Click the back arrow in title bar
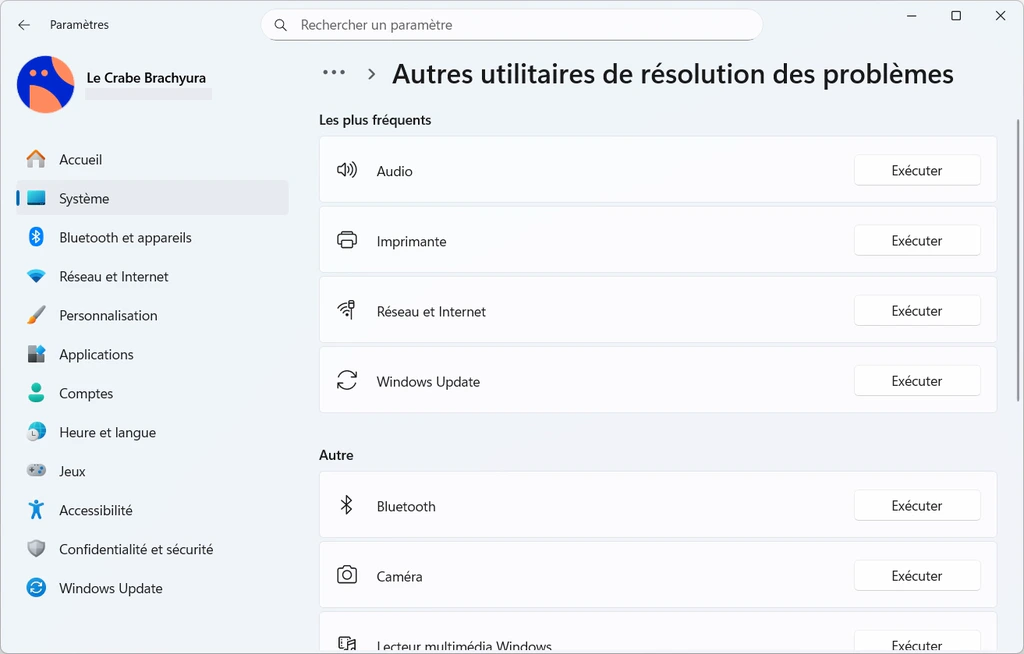 click(x=24, y=25)
